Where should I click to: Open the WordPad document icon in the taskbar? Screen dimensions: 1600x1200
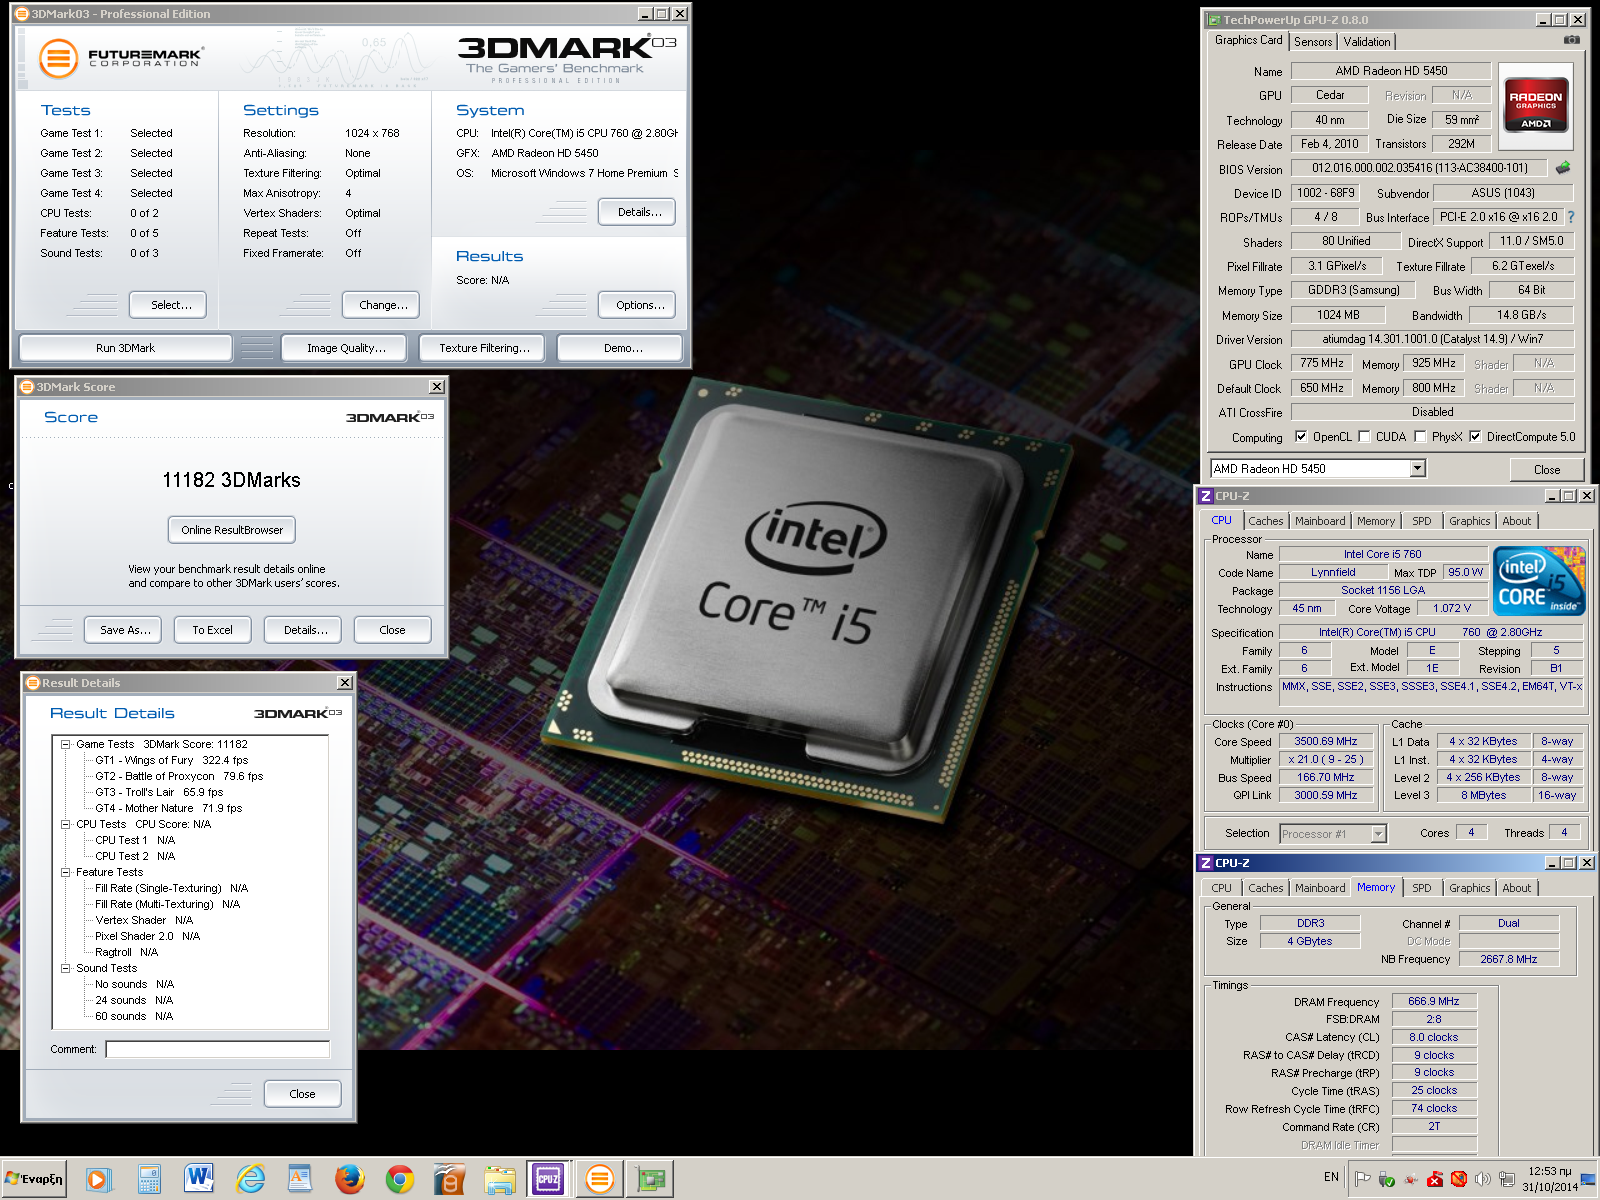(x=300, y=1180)
